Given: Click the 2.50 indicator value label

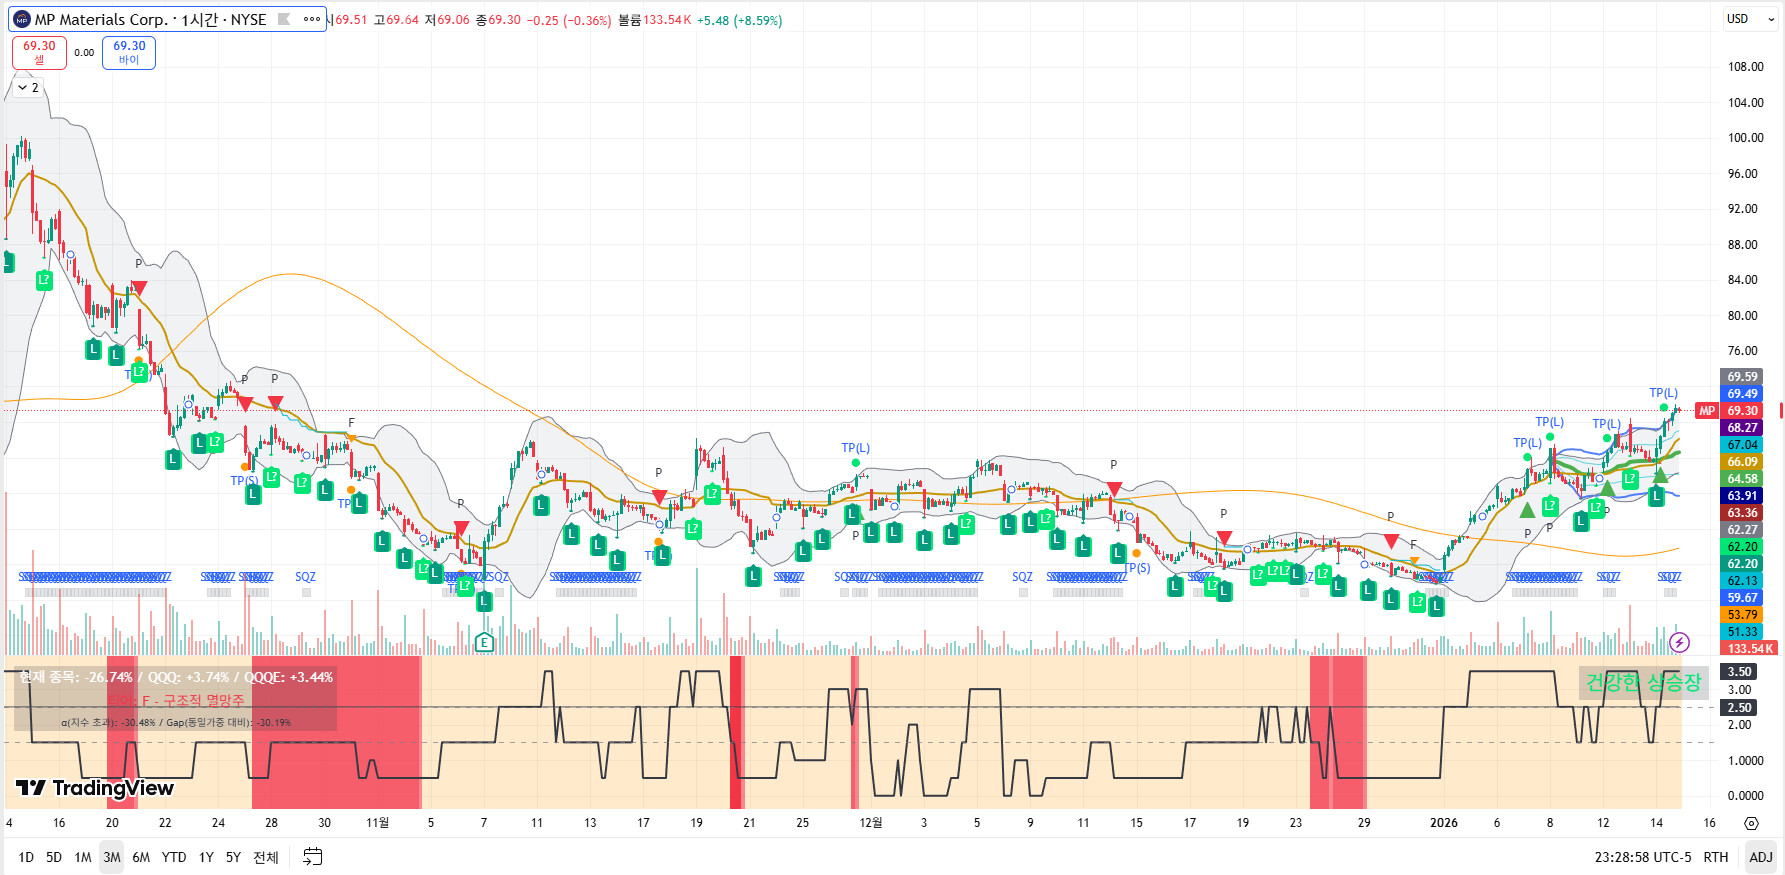Looking at the screenshot, I should pyautogui.click(x=1740, y=708).
